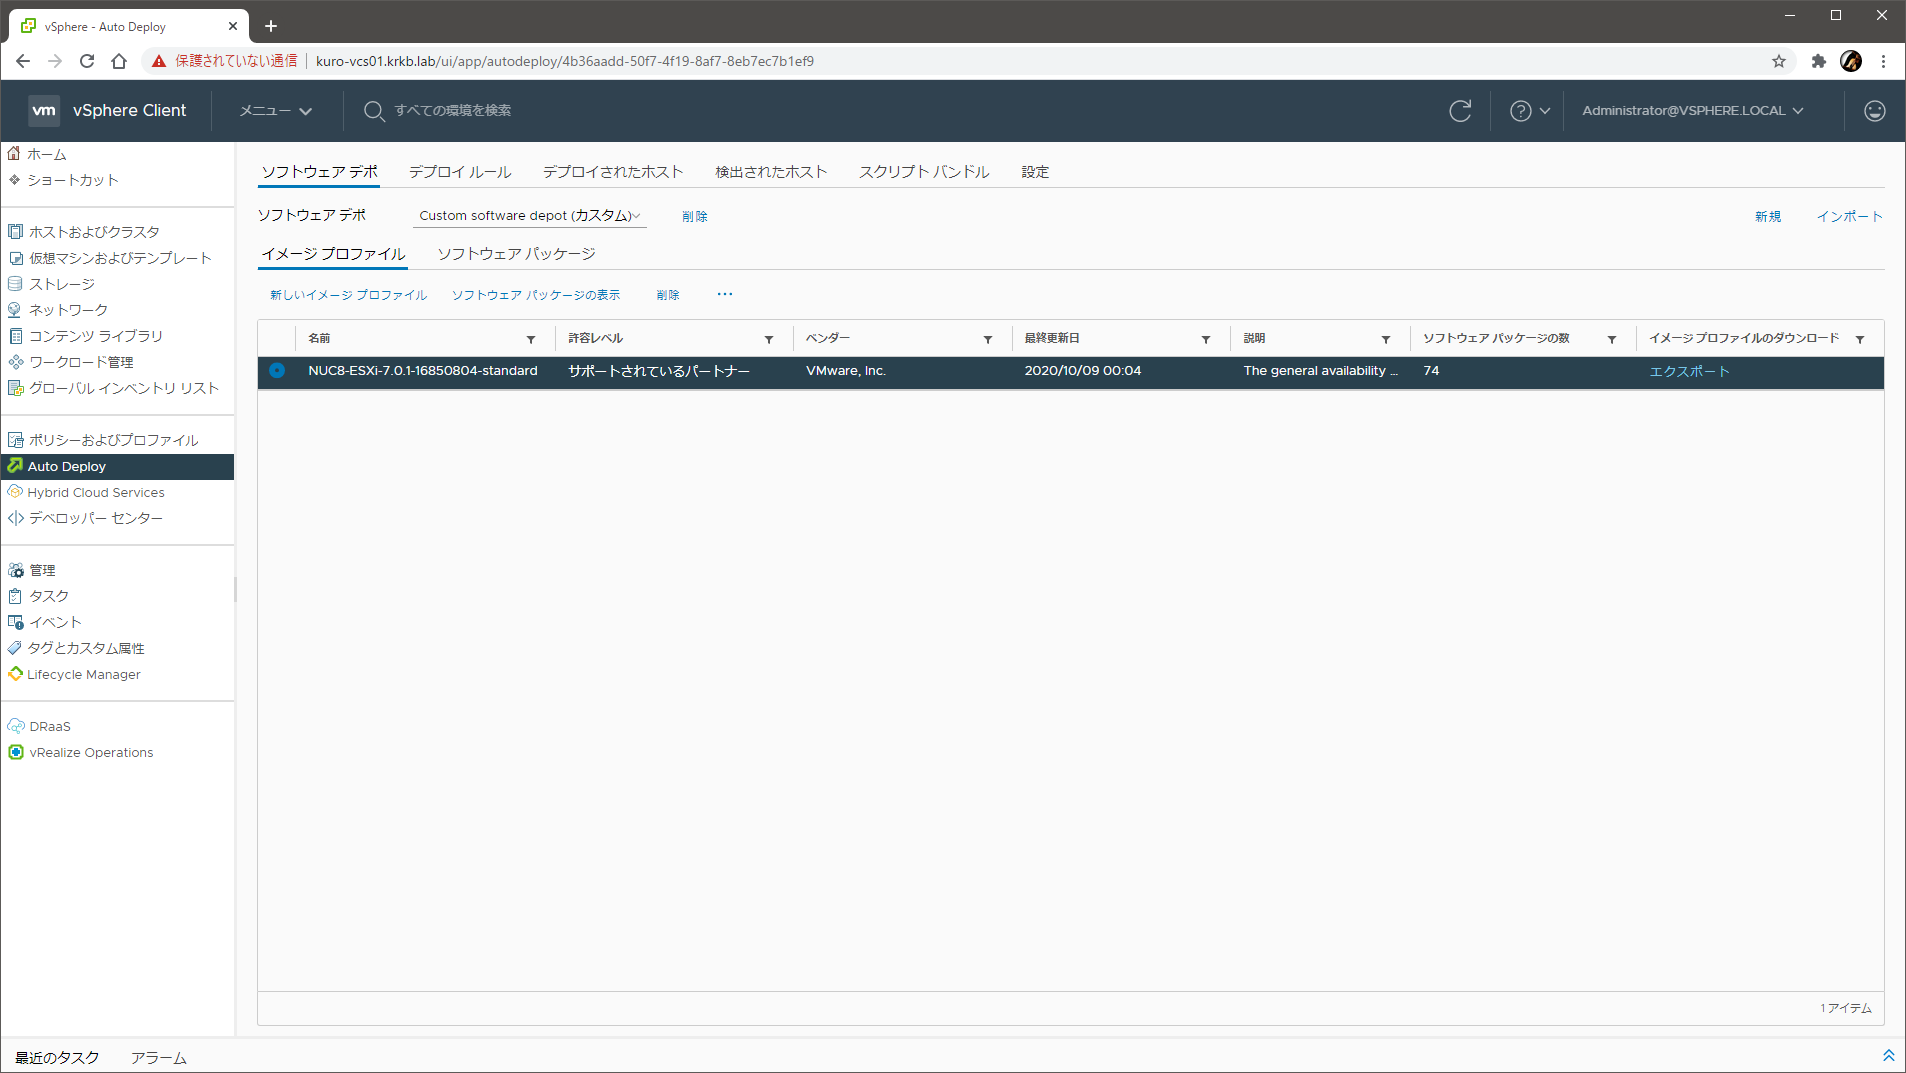Image resolution: width=1906 pixels, height=1073 pixels.
Task: Expand recent tasks panel with double chevron
Action: (x=1888, y=1056)
